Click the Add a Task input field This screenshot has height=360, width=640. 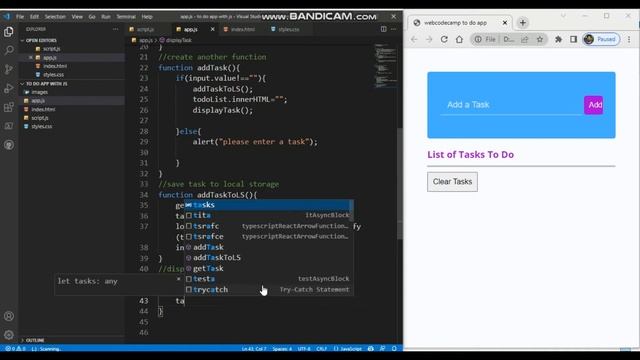coord(511,105)
